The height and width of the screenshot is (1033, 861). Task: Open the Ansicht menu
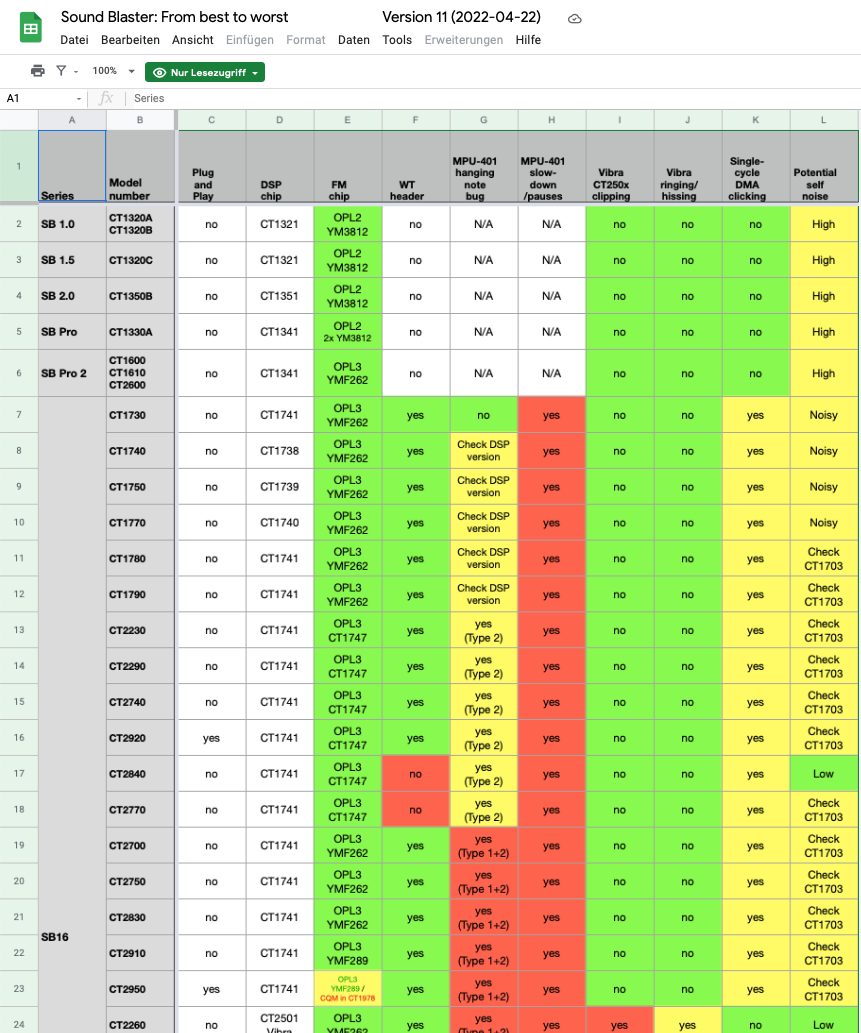pos(192,40)
